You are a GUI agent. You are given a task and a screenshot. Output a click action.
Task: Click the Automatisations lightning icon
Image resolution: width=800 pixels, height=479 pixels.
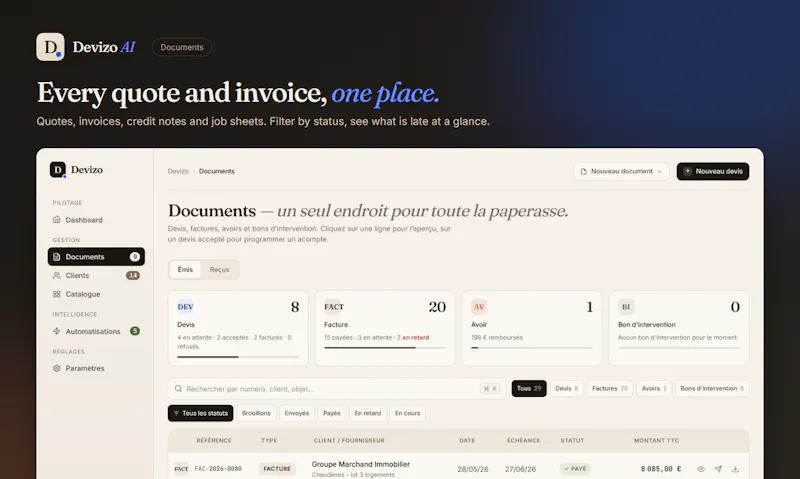click(x=57, y=331)
